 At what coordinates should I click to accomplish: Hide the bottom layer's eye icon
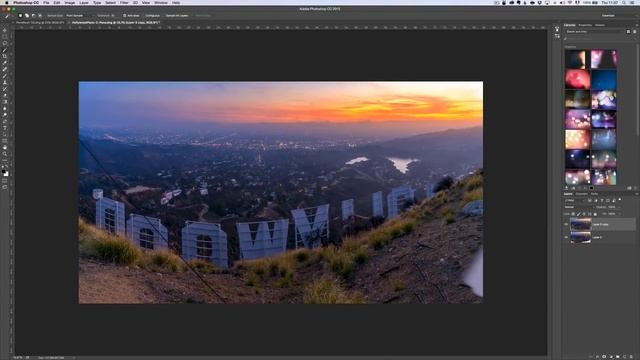pyautogui.click(x=566, y=237)
